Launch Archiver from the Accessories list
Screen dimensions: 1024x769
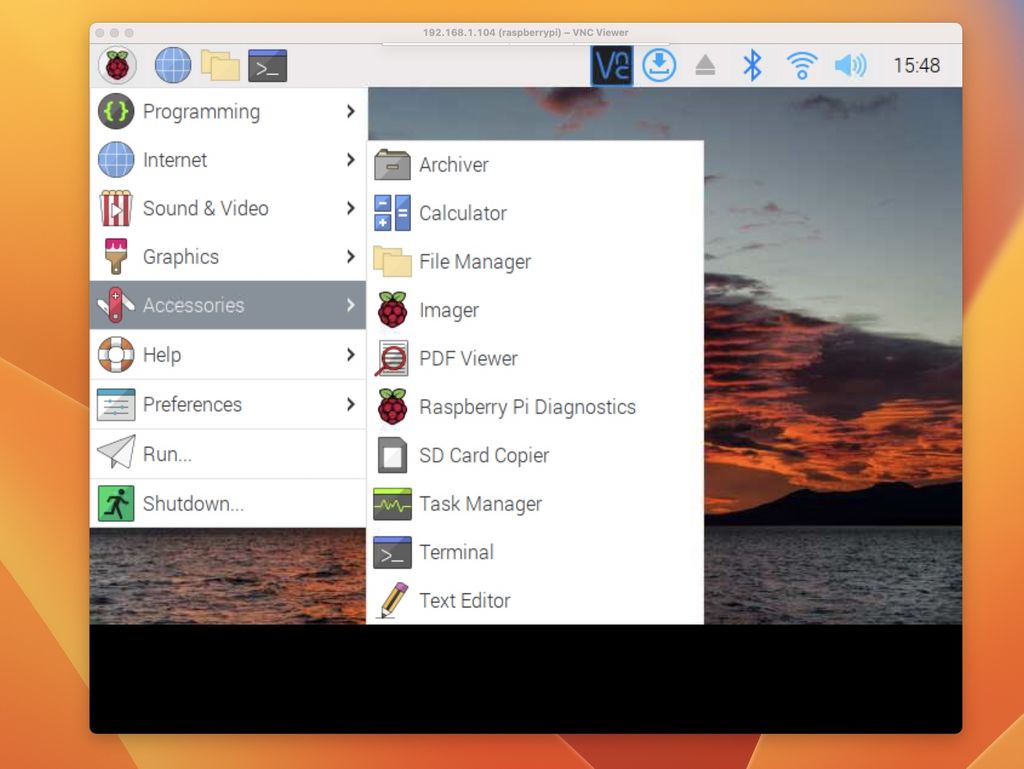click(536, 165)
